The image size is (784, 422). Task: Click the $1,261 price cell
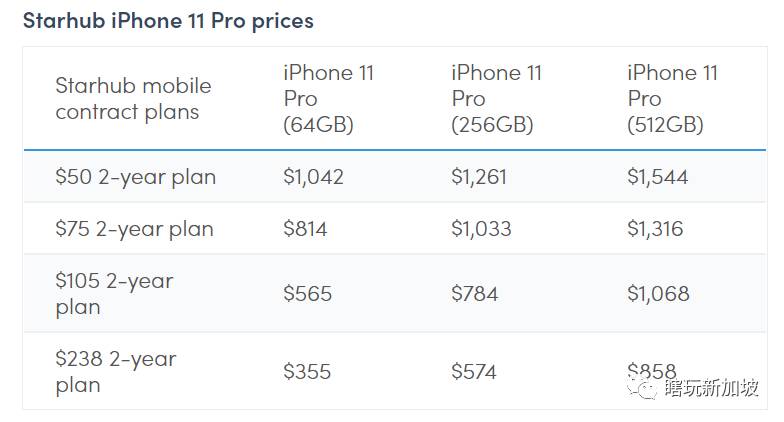coord(479,177)
